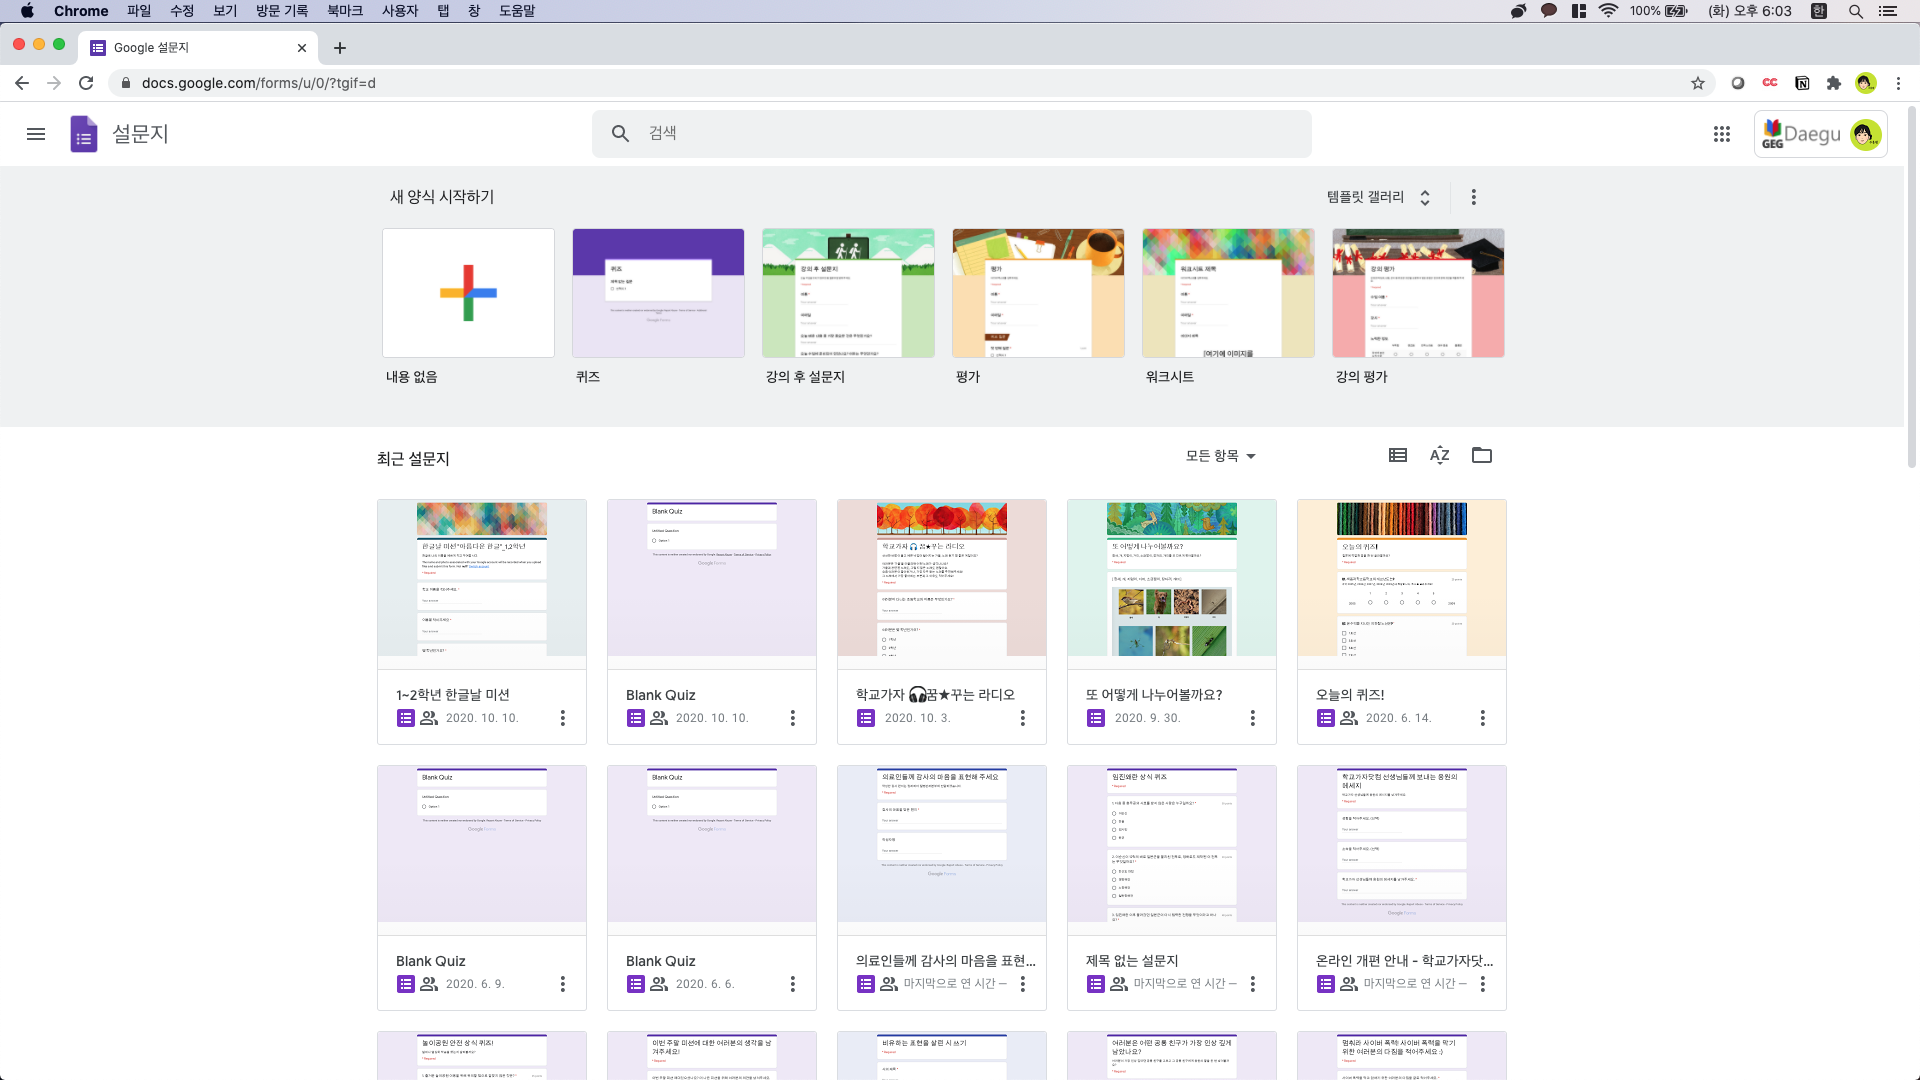Open the file picker folder icon
1920x1080 pixels.
click(x=1481, y=456)
